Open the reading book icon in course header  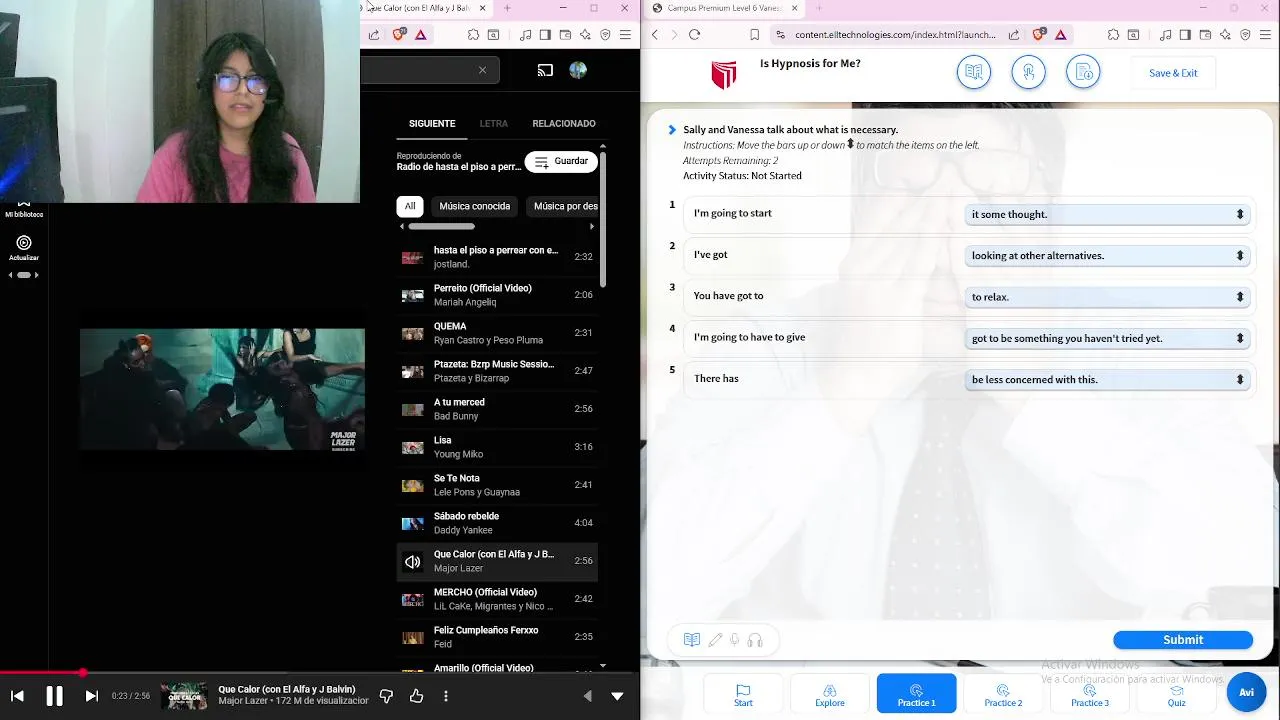tap(973, 72)
